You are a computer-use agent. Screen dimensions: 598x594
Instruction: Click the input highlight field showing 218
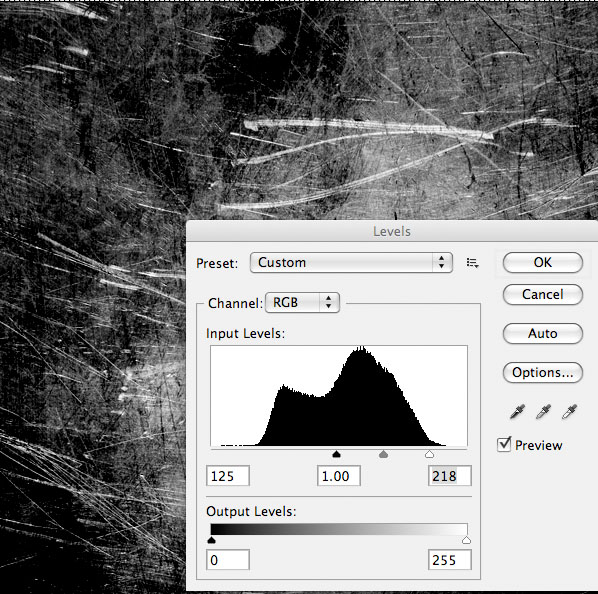(x=450, y=476)
